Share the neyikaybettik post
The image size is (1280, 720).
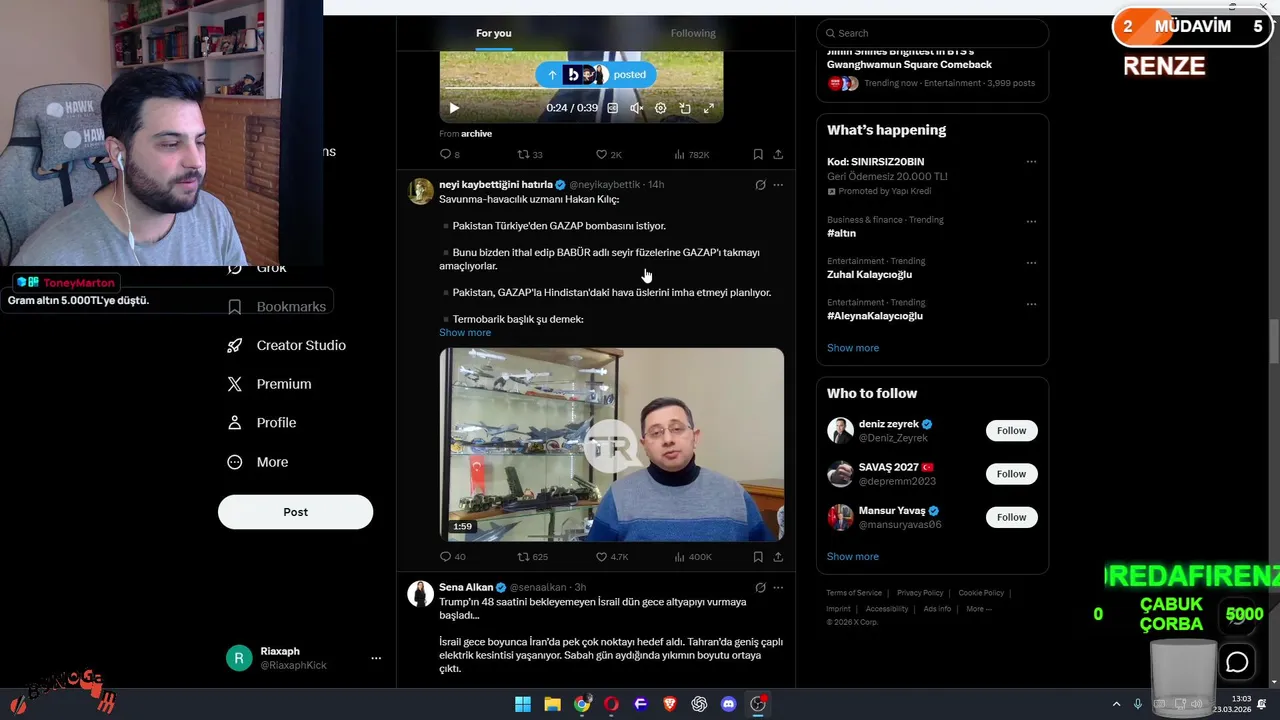(x=778, y=557)
